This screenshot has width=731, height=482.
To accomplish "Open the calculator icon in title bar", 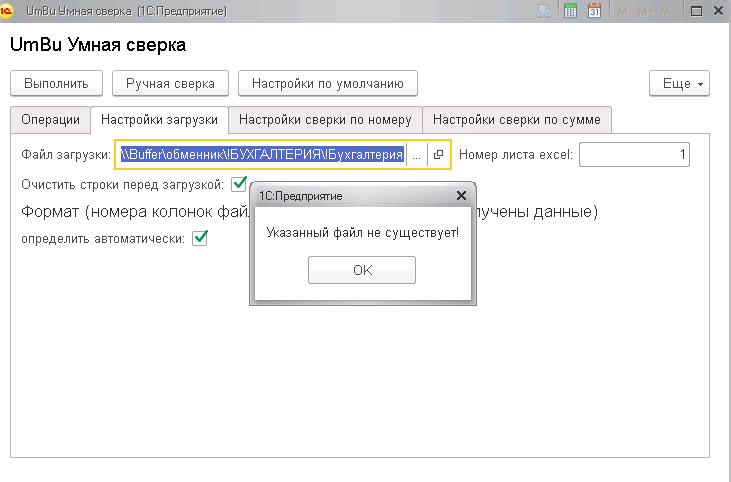I will tap(570, 11).
